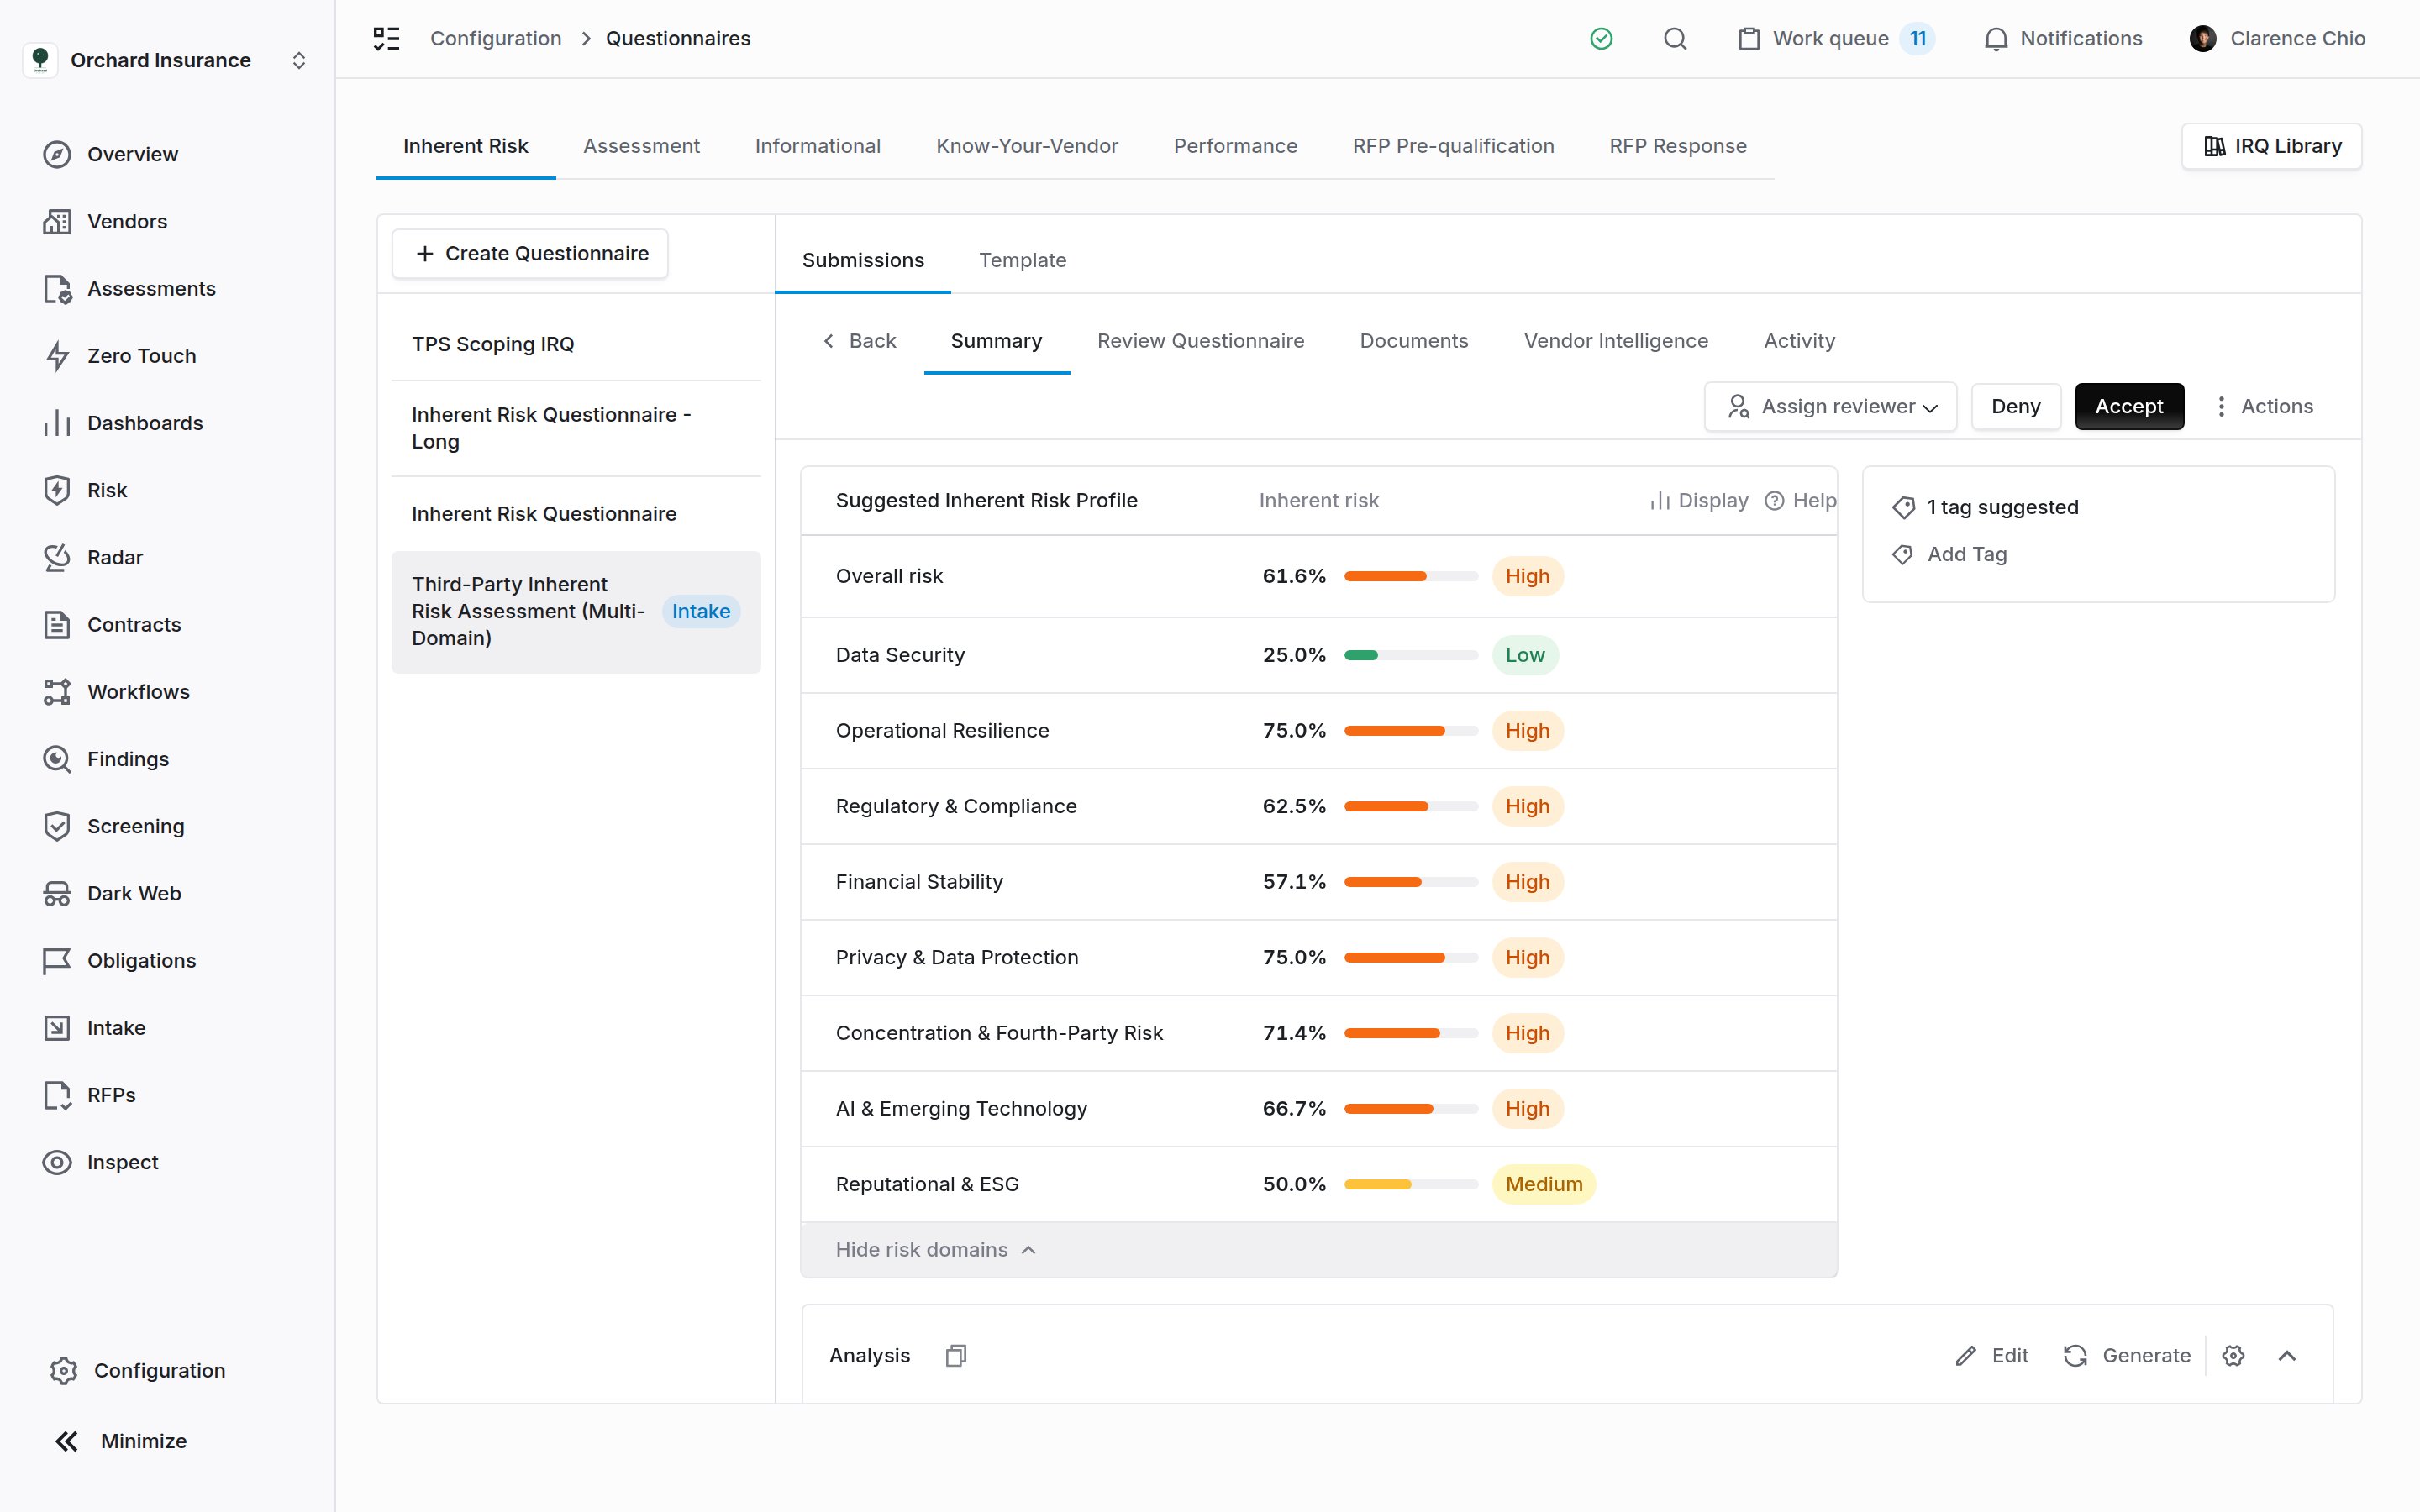Click Add Tag in tag panel

point(1949,555)
